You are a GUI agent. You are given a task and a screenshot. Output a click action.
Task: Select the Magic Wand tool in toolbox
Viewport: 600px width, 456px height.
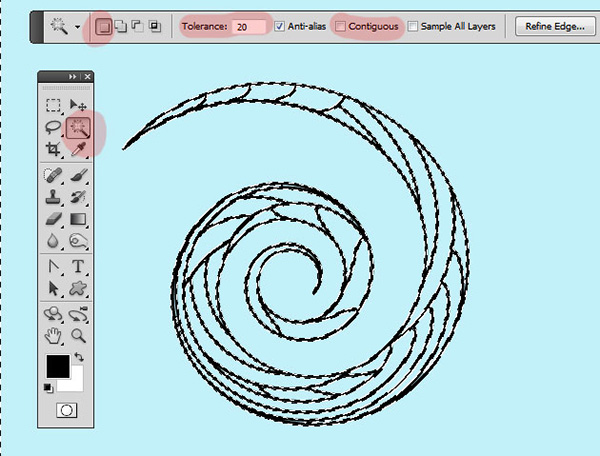78,127
